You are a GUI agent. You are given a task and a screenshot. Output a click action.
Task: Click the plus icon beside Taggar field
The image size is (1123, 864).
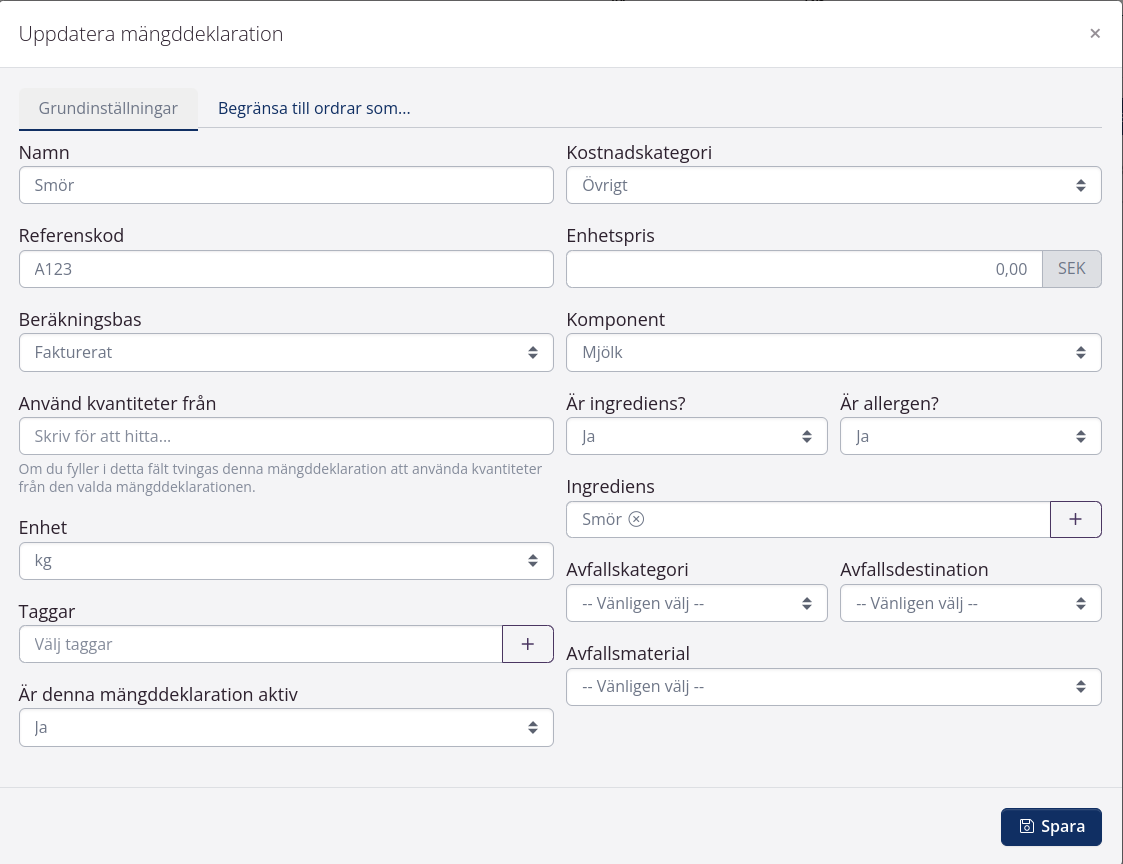[527, 644]
